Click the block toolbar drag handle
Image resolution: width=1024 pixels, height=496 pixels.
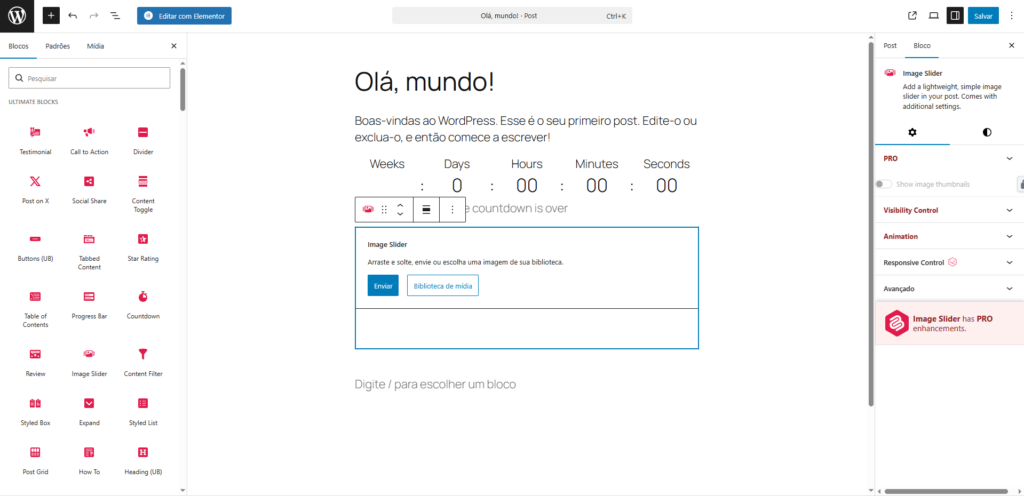point(384,209)
